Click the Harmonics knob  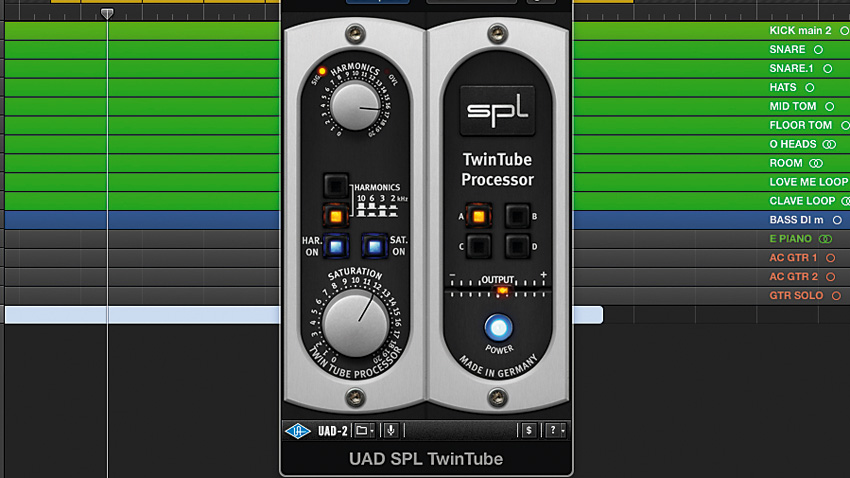(356, 106)
